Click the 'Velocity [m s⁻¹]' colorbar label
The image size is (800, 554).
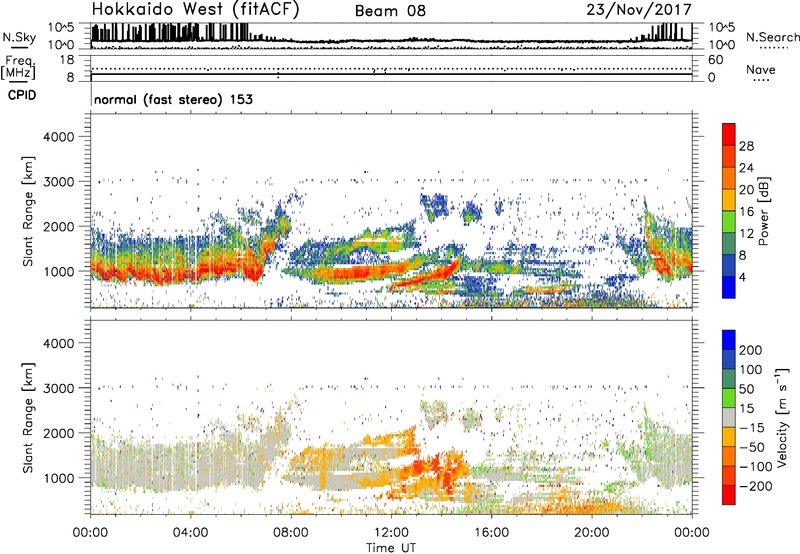(782, 417)
